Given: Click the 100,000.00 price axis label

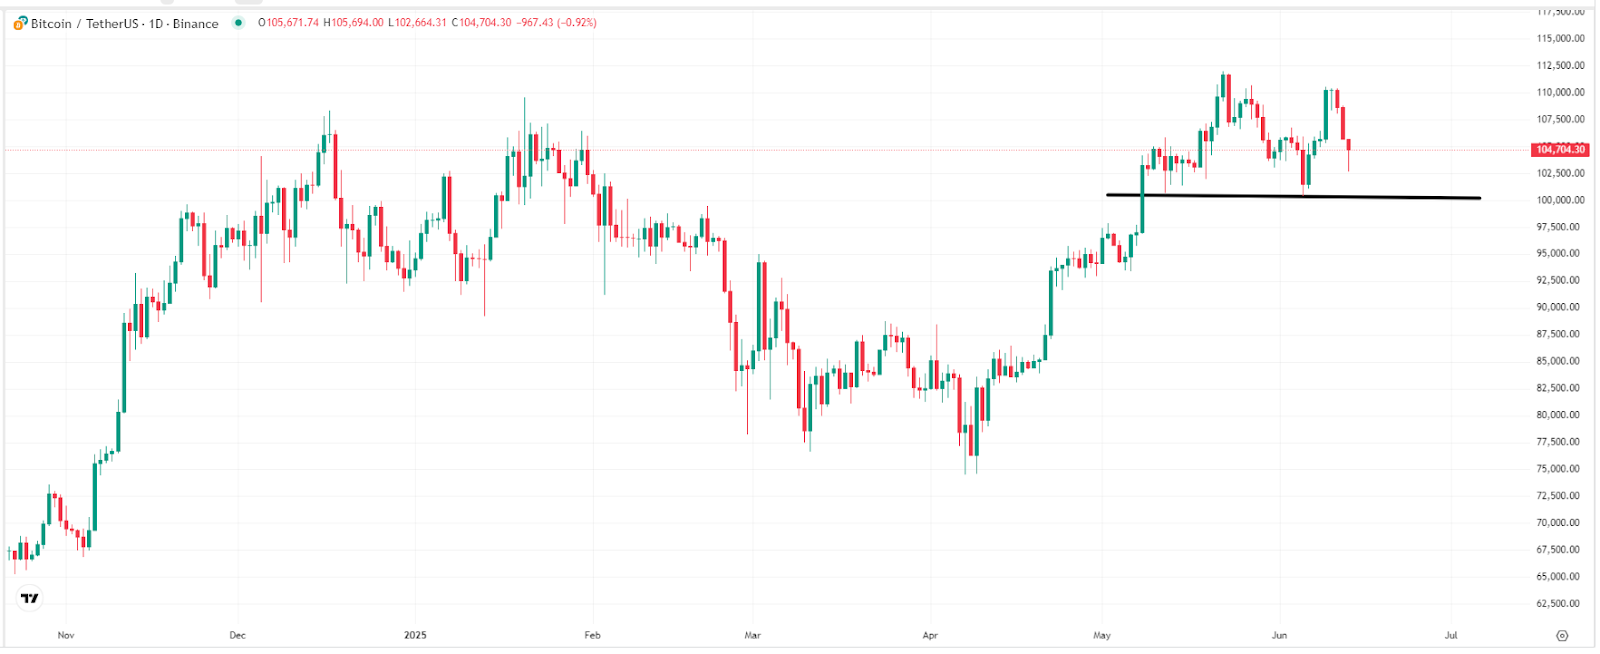Looking at the screenshot, I should [x=1560, y=200].
